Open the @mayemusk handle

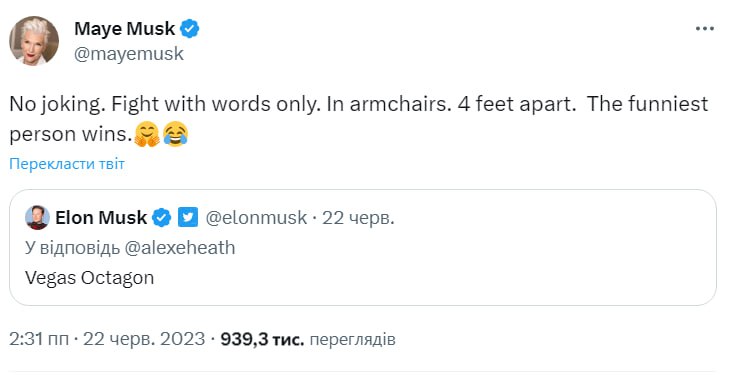pyautogui.click(x=129, y=54)
